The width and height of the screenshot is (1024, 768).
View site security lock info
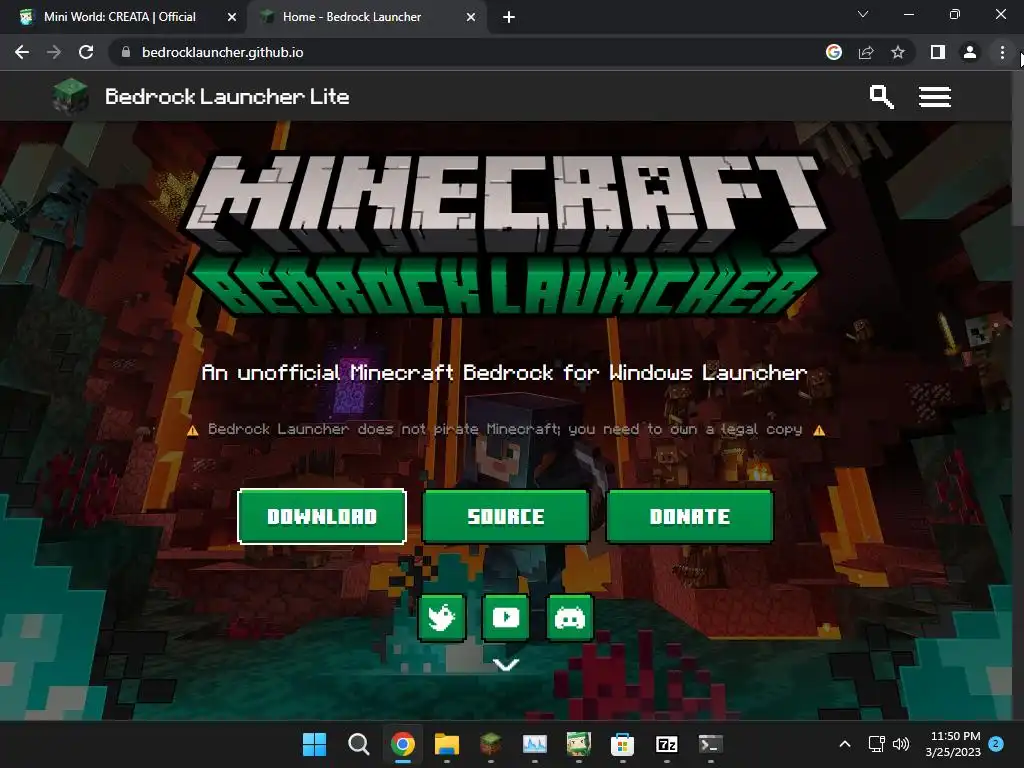tap(126, 52)
